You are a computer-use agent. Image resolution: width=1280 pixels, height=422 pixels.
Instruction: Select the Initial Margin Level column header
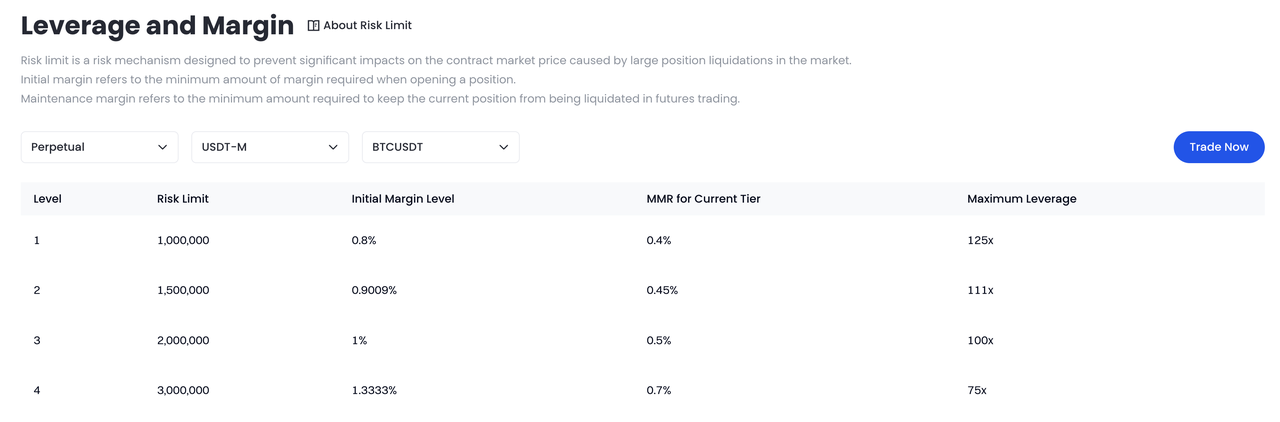pos(402,199)
